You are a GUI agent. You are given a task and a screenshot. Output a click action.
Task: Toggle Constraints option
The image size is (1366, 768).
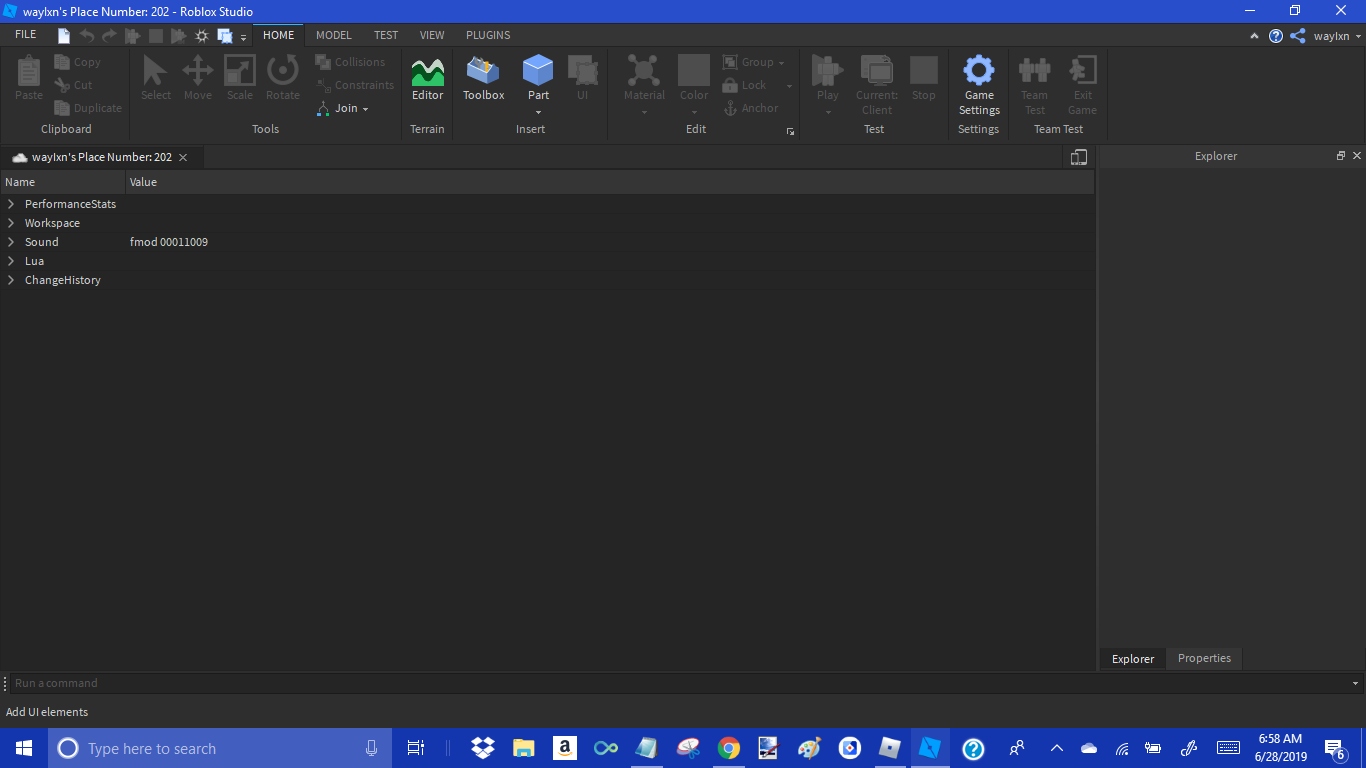click(355, 85)
